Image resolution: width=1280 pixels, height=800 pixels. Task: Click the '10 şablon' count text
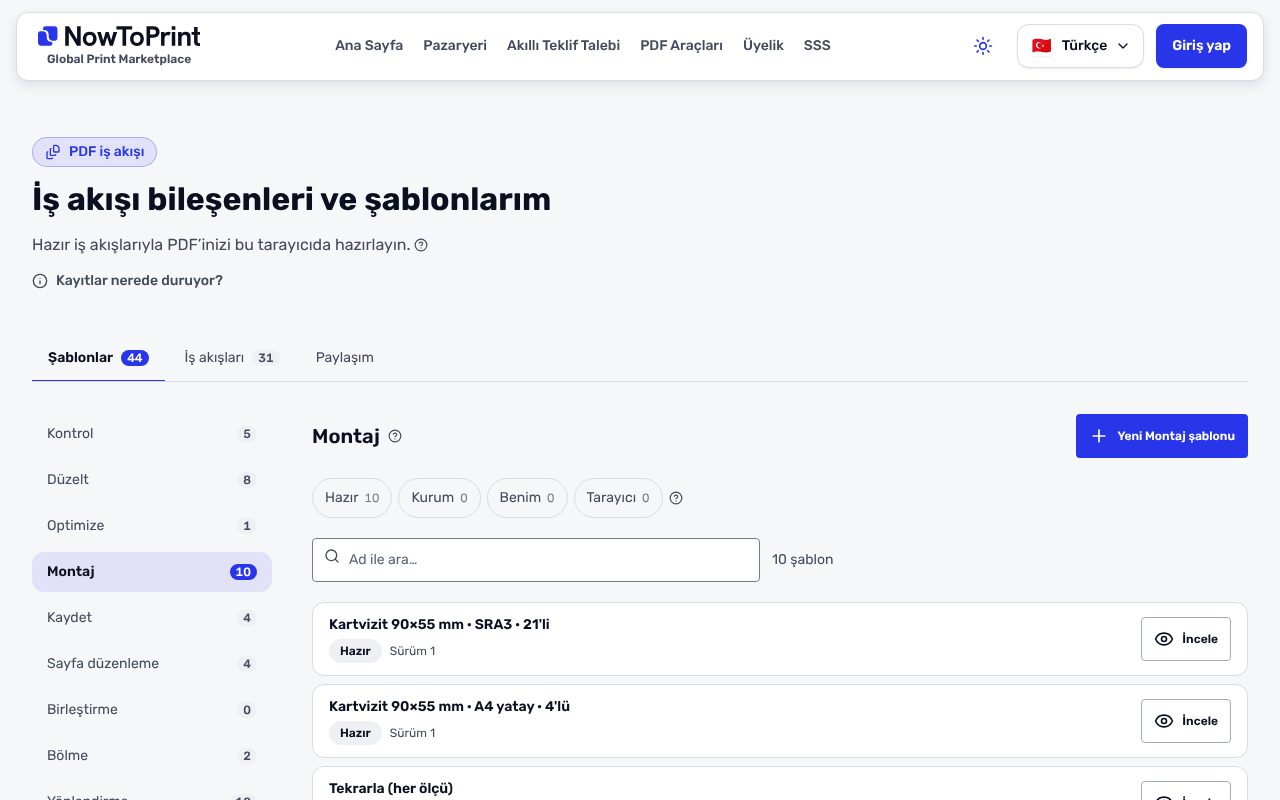click(x=802, y=560)
